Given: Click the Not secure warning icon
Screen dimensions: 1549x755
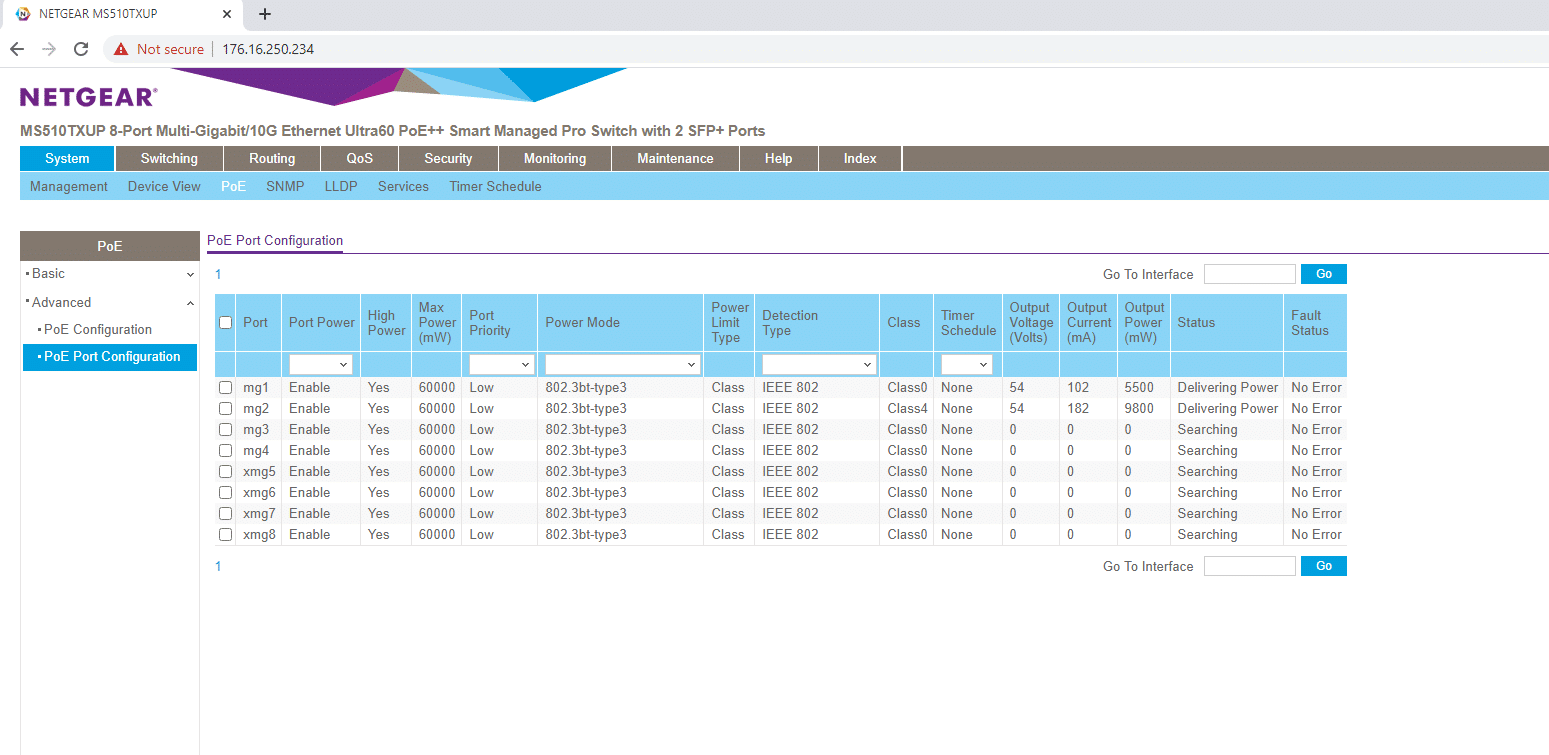Looking at the screenshot, I should click(x=121, y=49).
